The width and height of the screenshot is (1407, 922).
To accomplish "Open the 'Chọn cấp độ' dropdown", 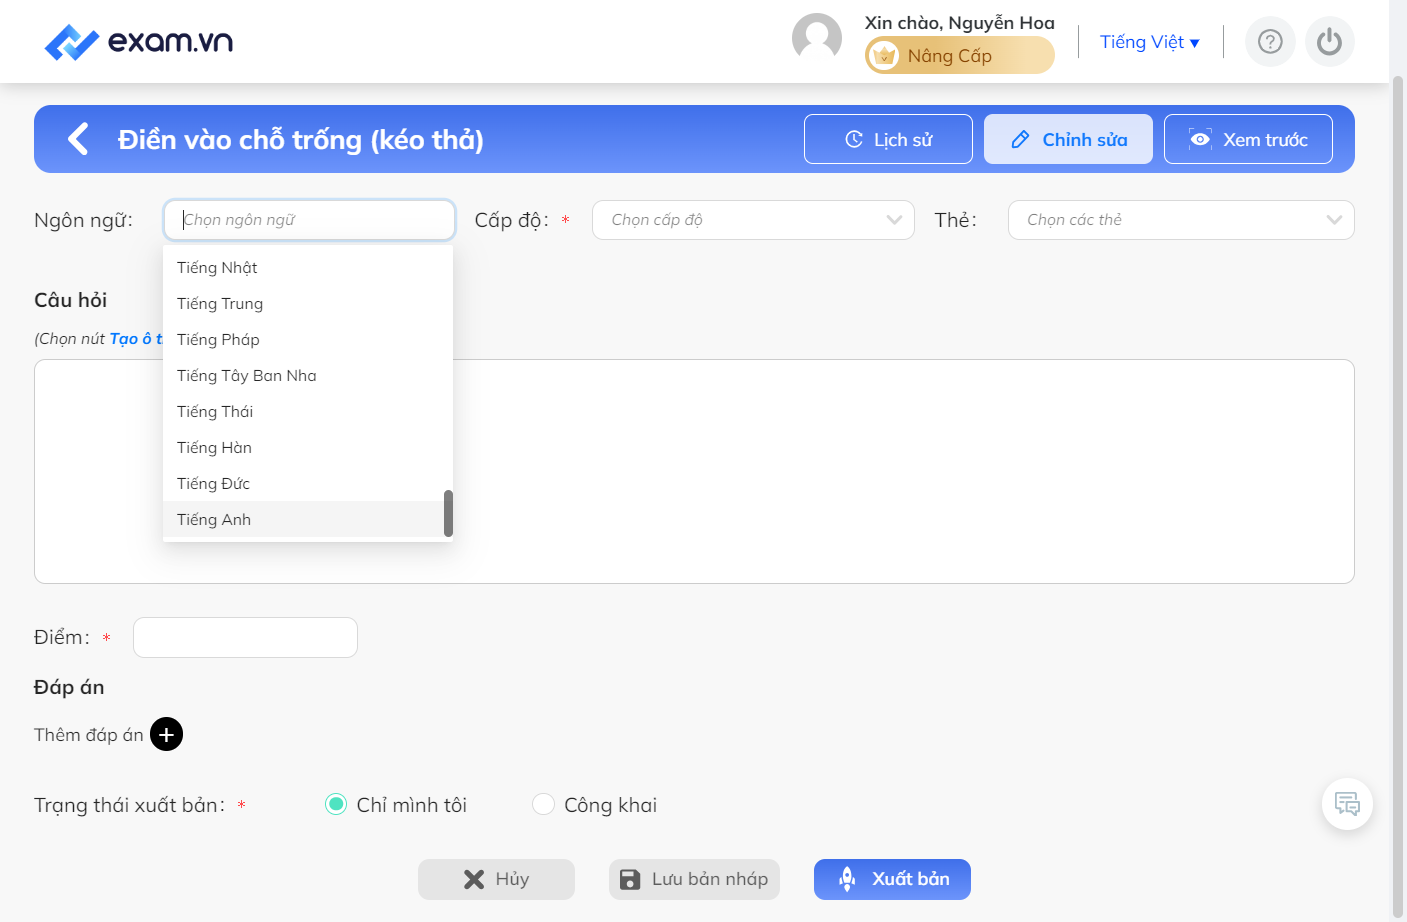I will [x=753, y=220].
